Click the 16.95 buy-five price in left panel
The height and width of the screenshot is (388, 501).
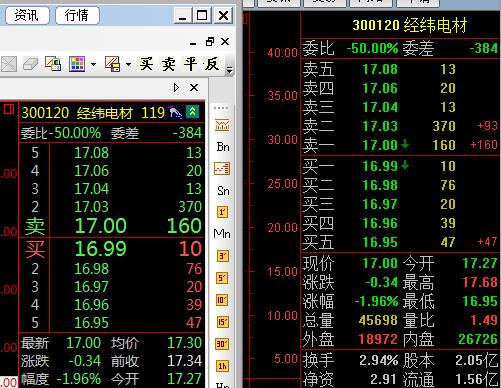92,323
